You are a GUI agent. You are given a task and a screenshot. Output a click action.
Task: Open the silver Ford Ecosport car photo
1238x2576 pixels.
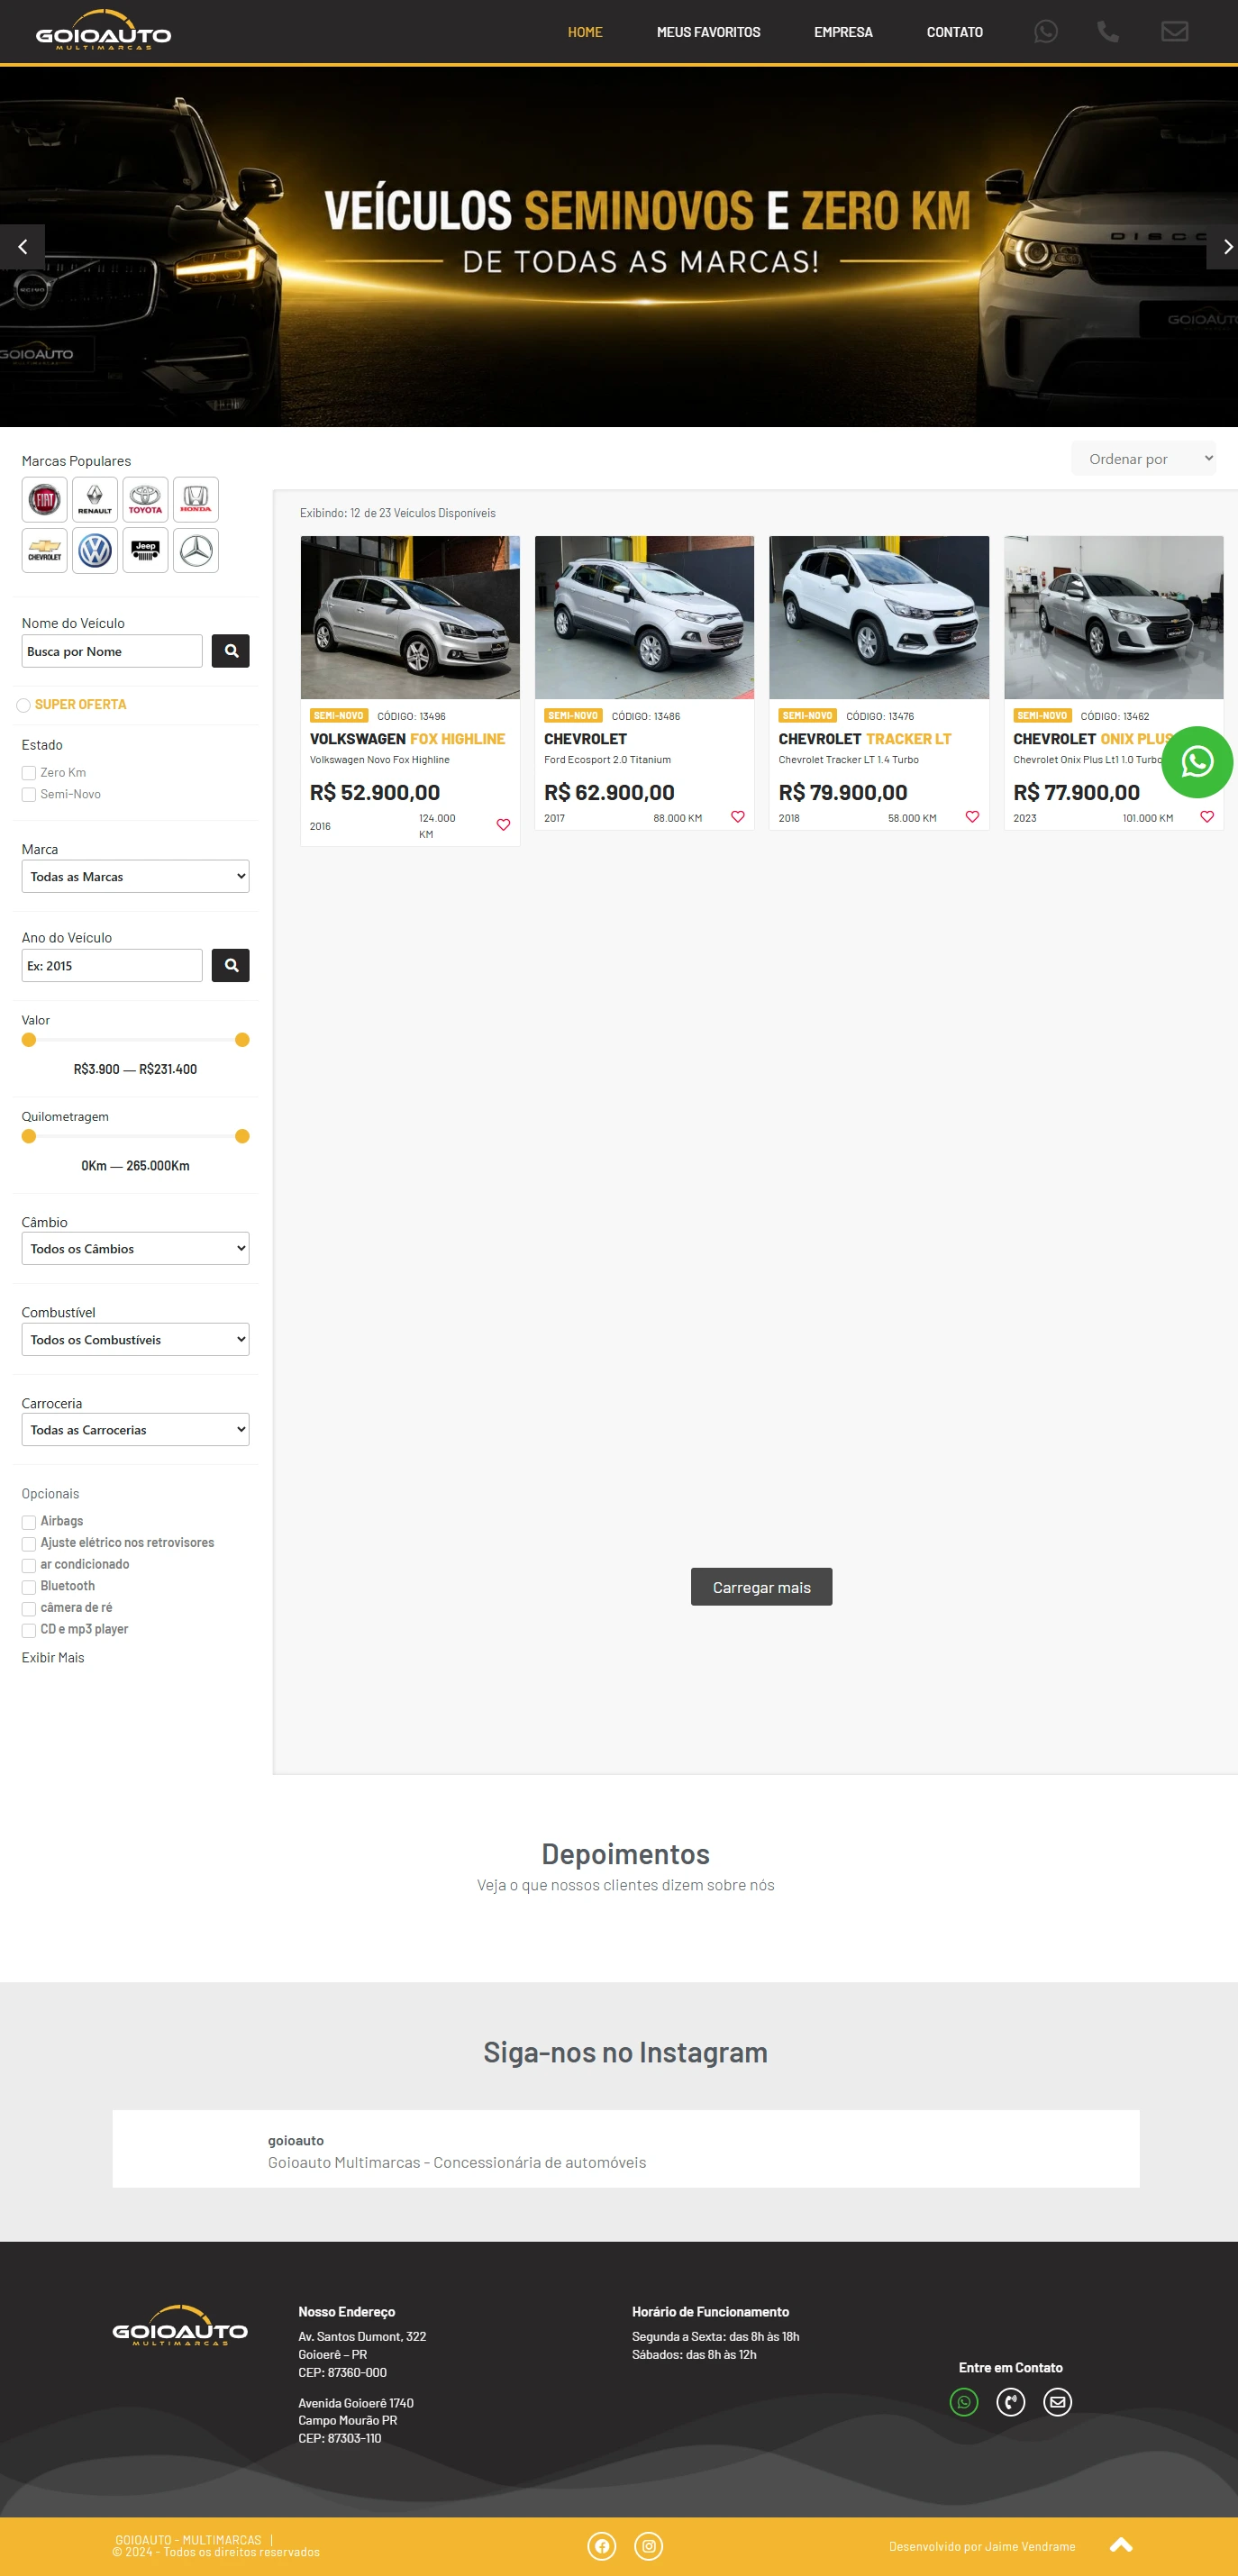[644, 617]
